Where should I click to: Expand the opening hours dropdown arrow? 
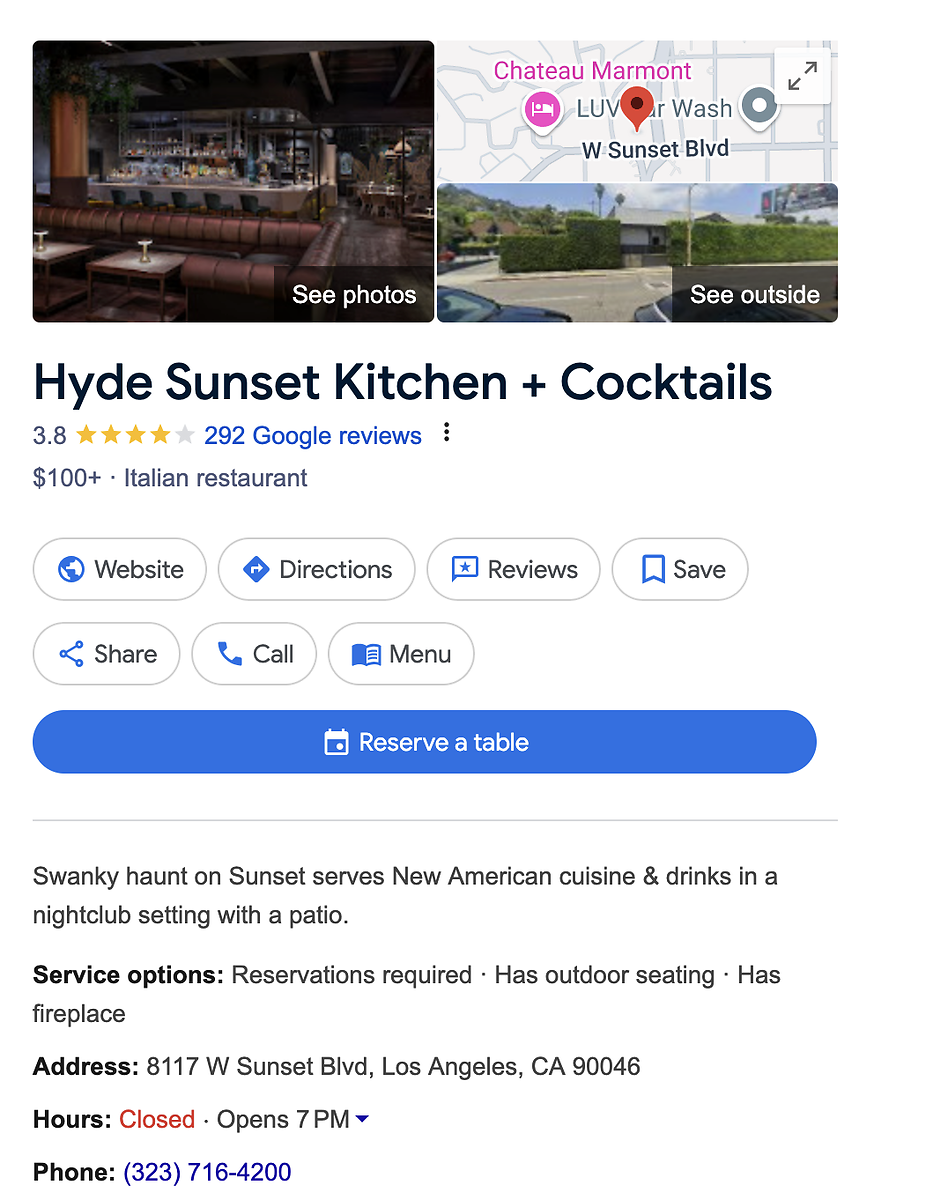[x=362, y=1120]
